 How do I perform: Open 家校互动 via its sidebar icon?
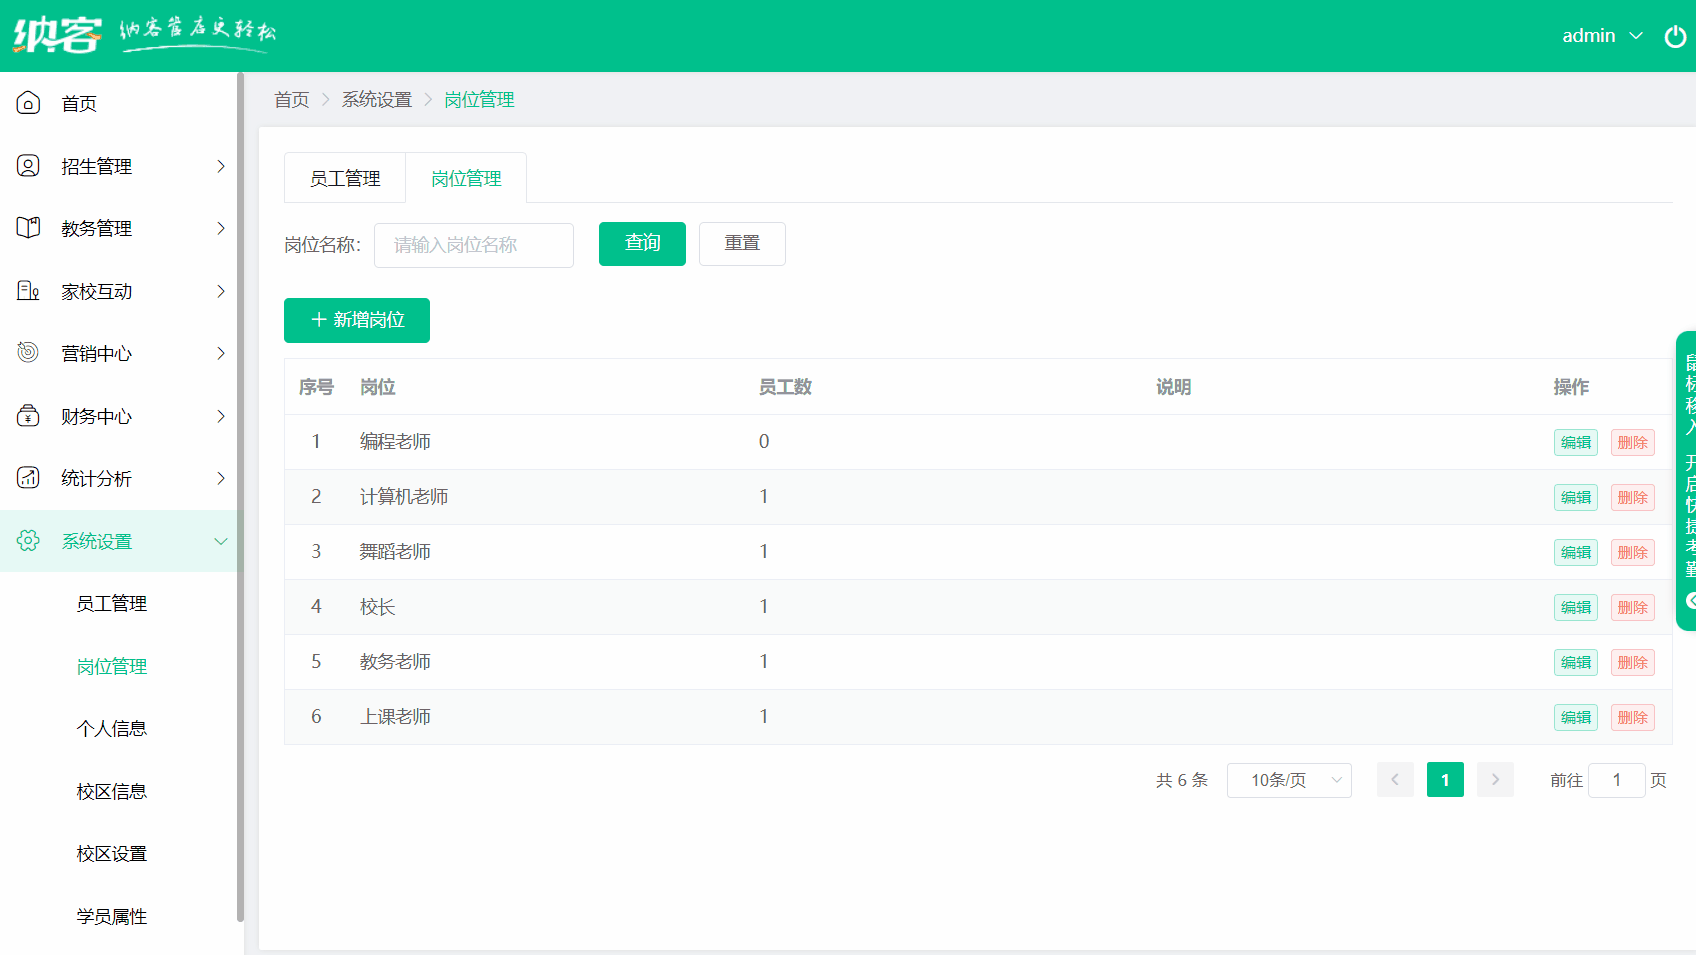coord(28,291)
